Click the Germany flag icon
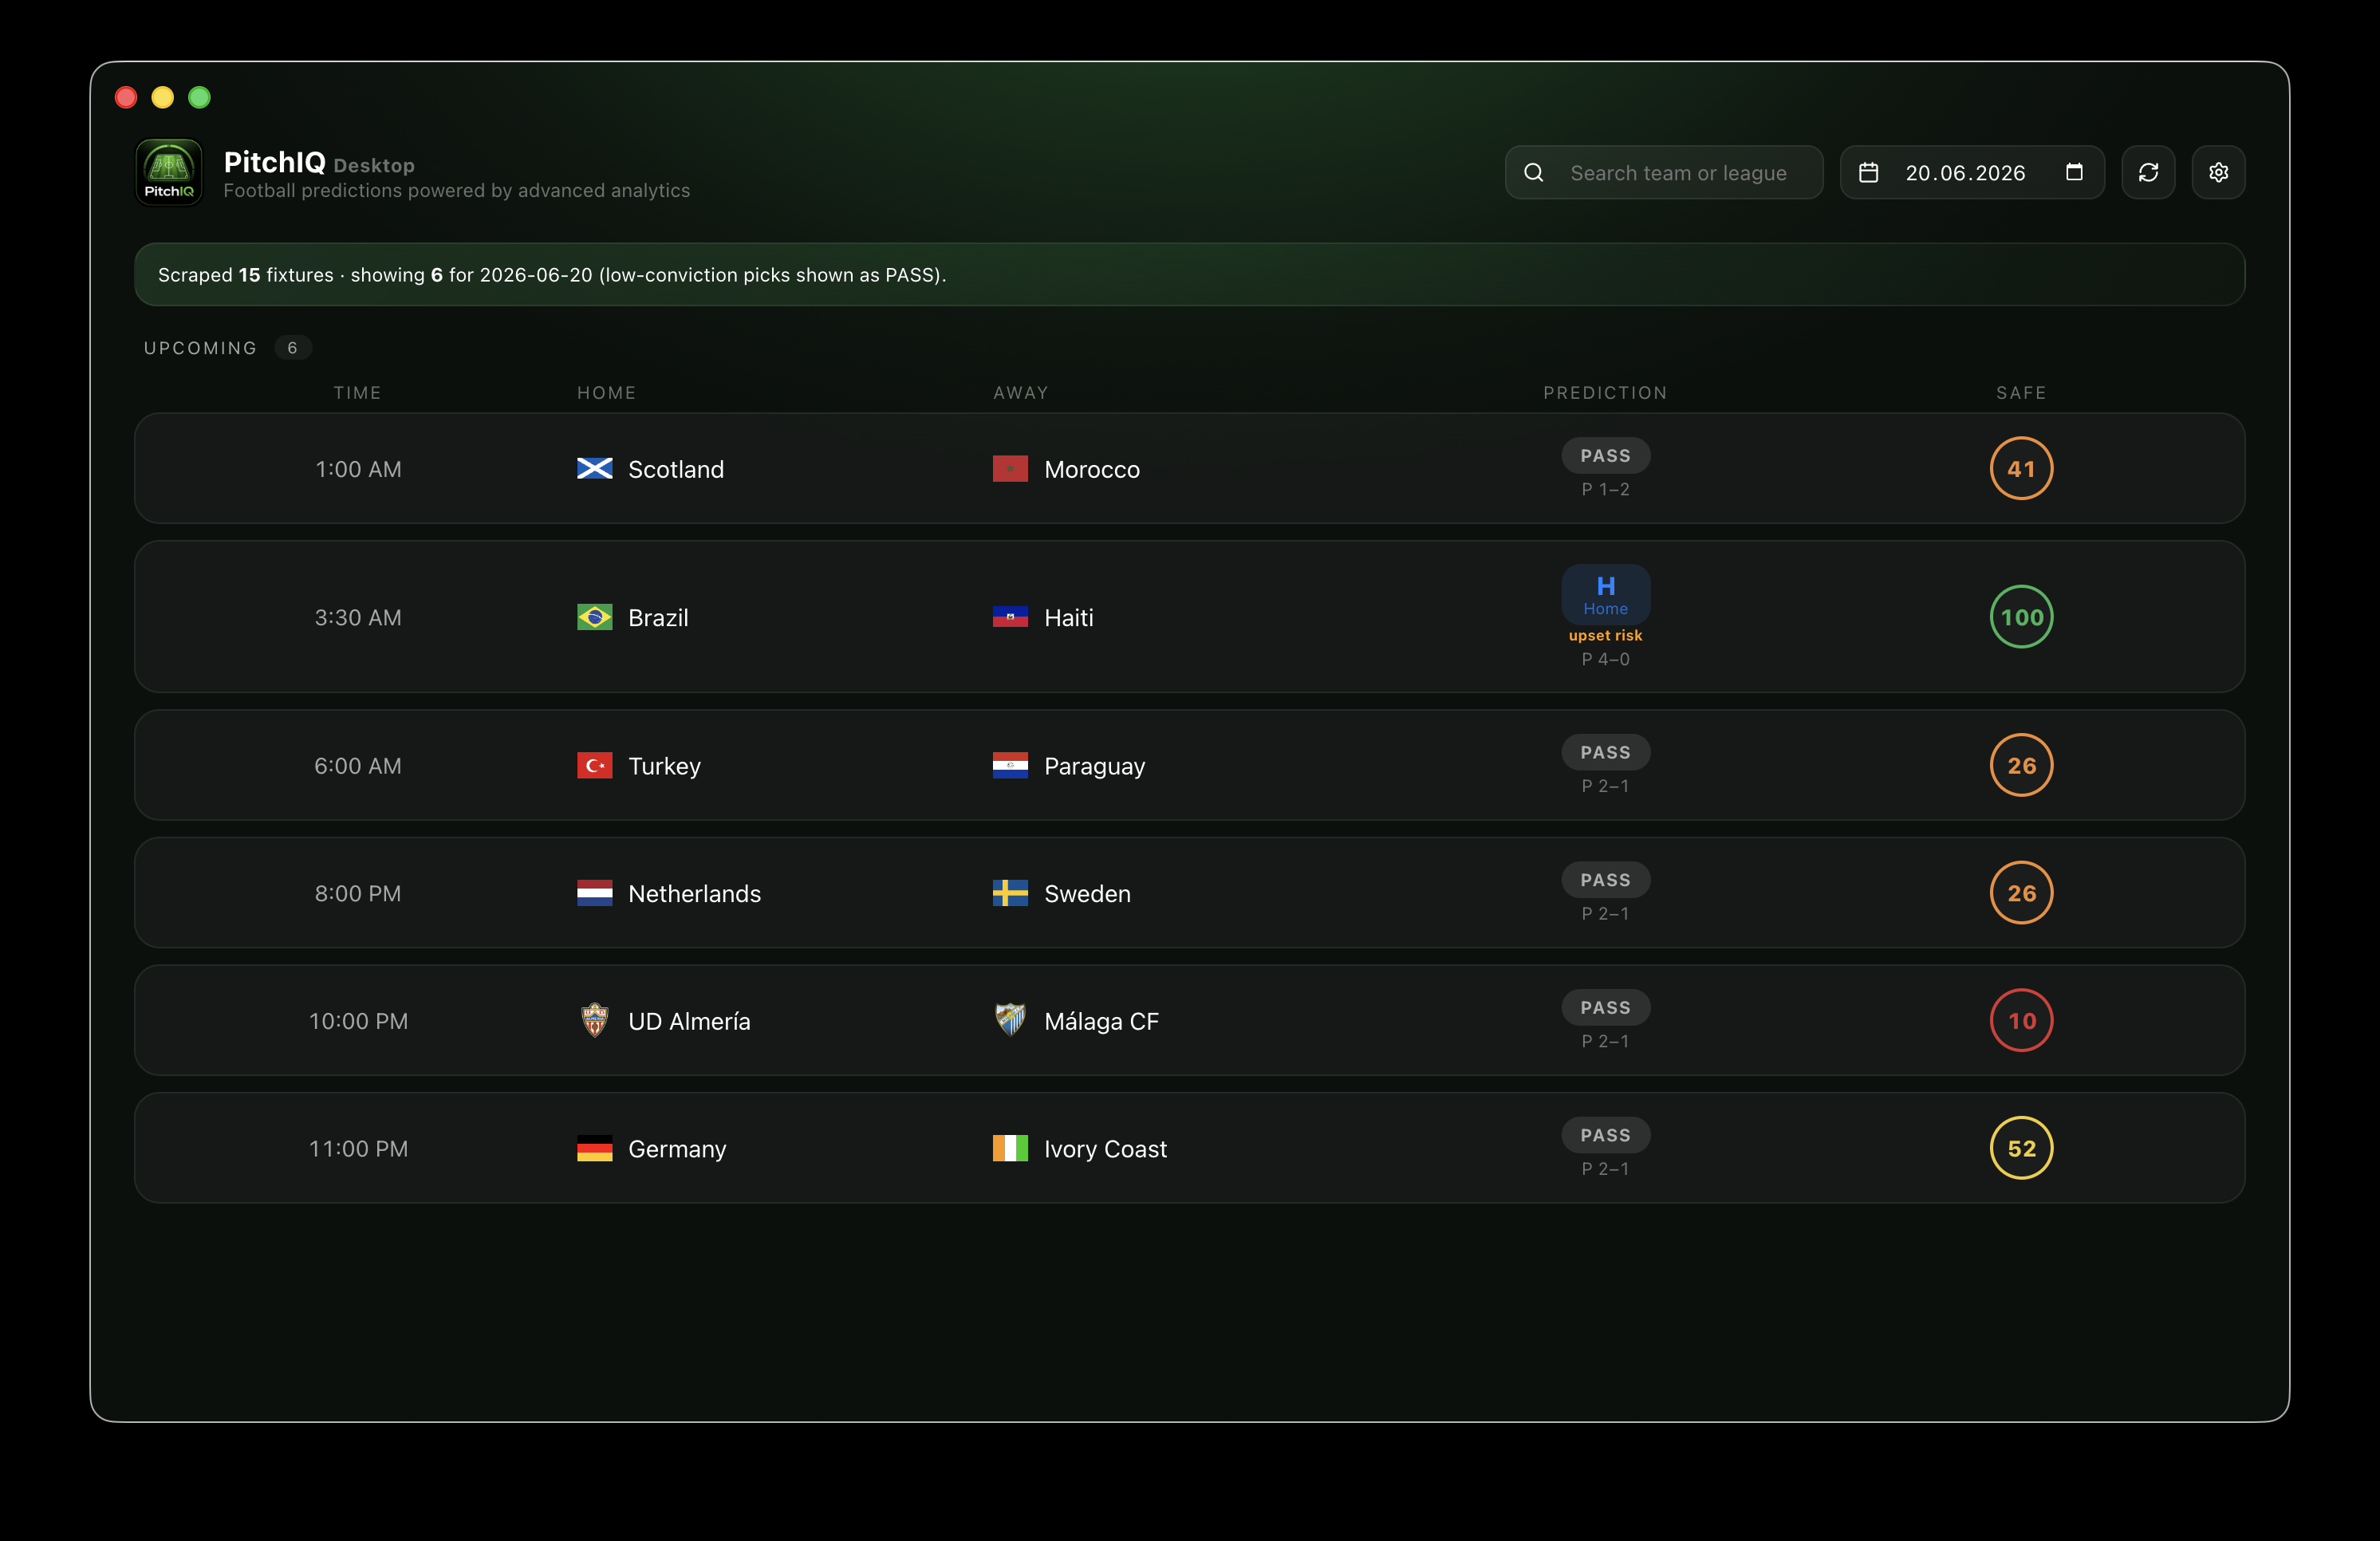Viewport: 2380px width, 1541px height. coord(595,1149)
